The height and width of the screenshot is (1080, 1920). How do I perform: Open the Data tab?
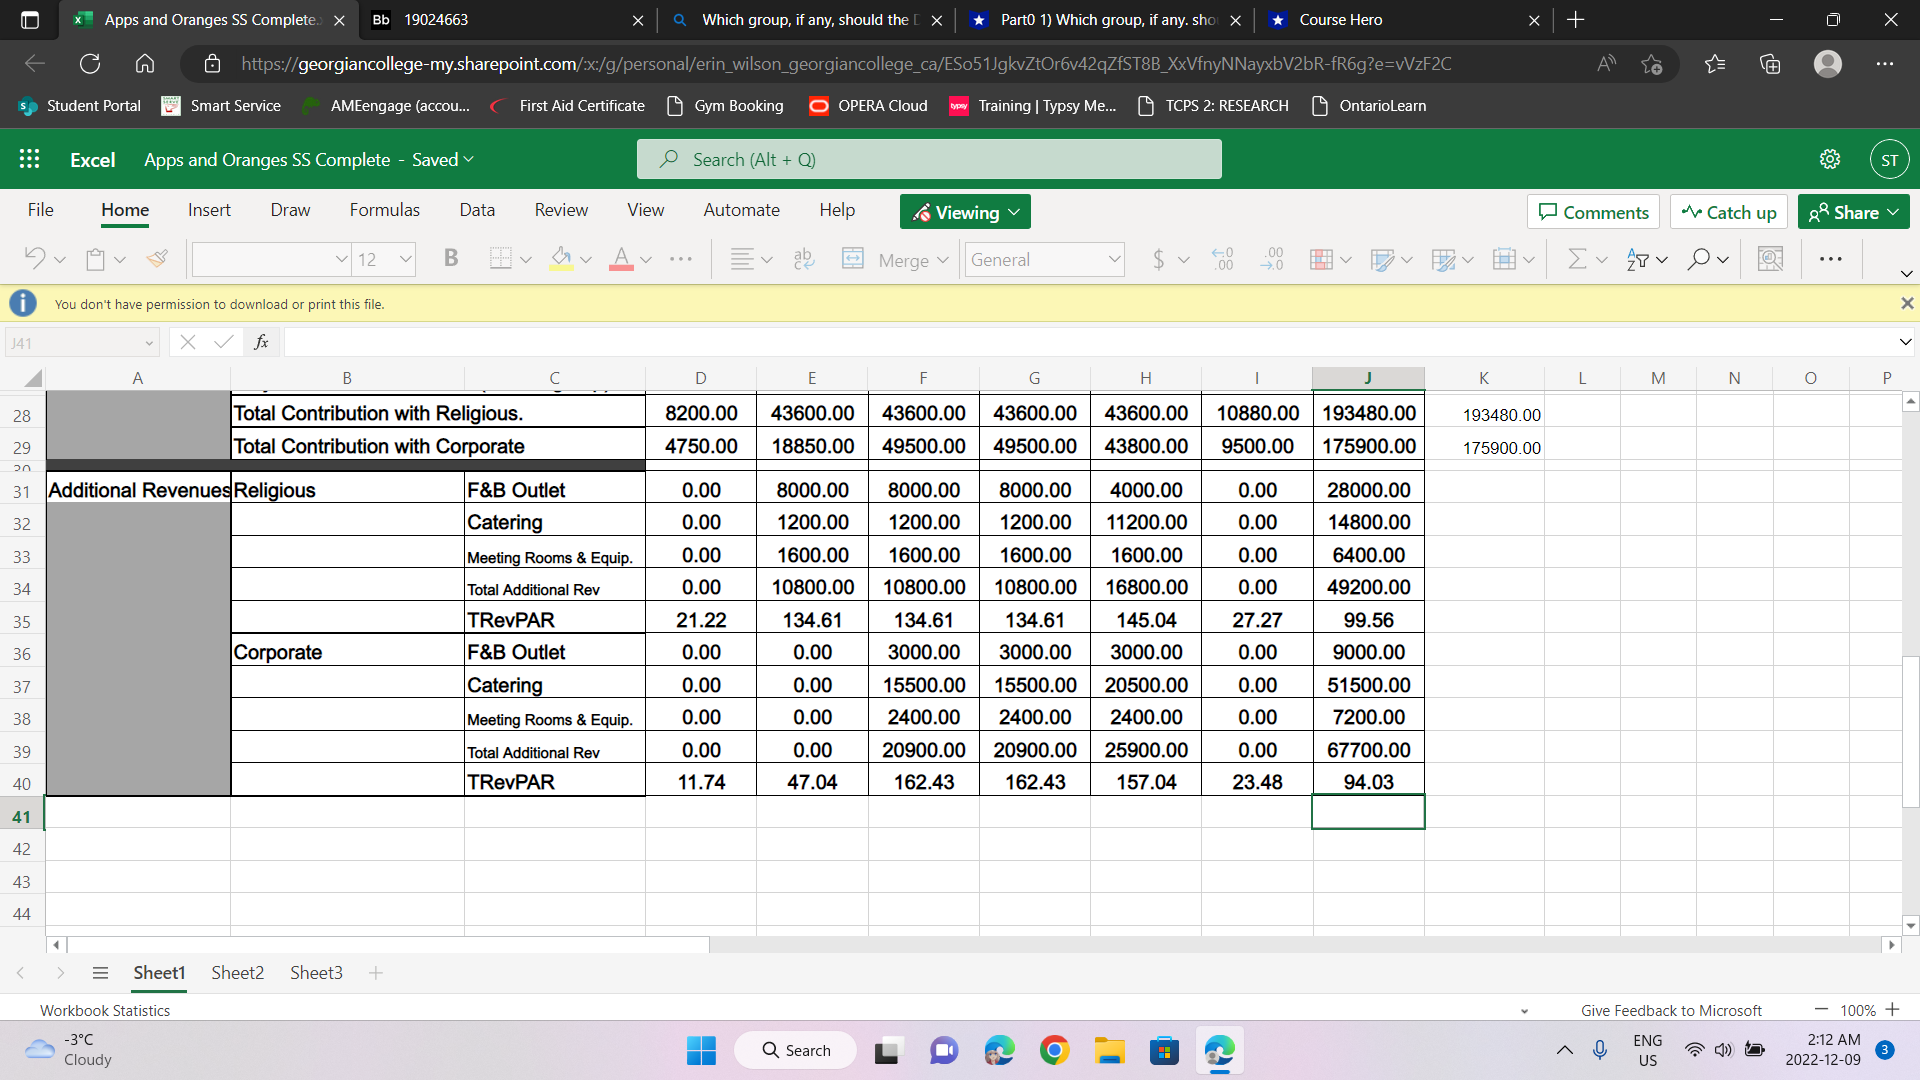click(477, 209)
